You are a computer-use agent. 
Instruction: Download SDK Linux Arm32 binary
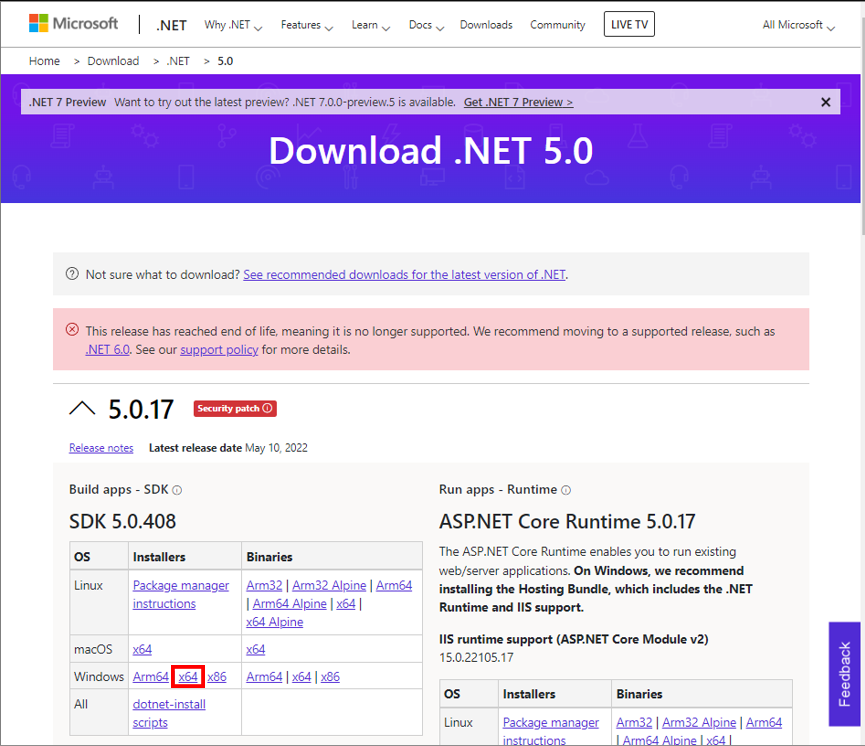coord(264,585)
